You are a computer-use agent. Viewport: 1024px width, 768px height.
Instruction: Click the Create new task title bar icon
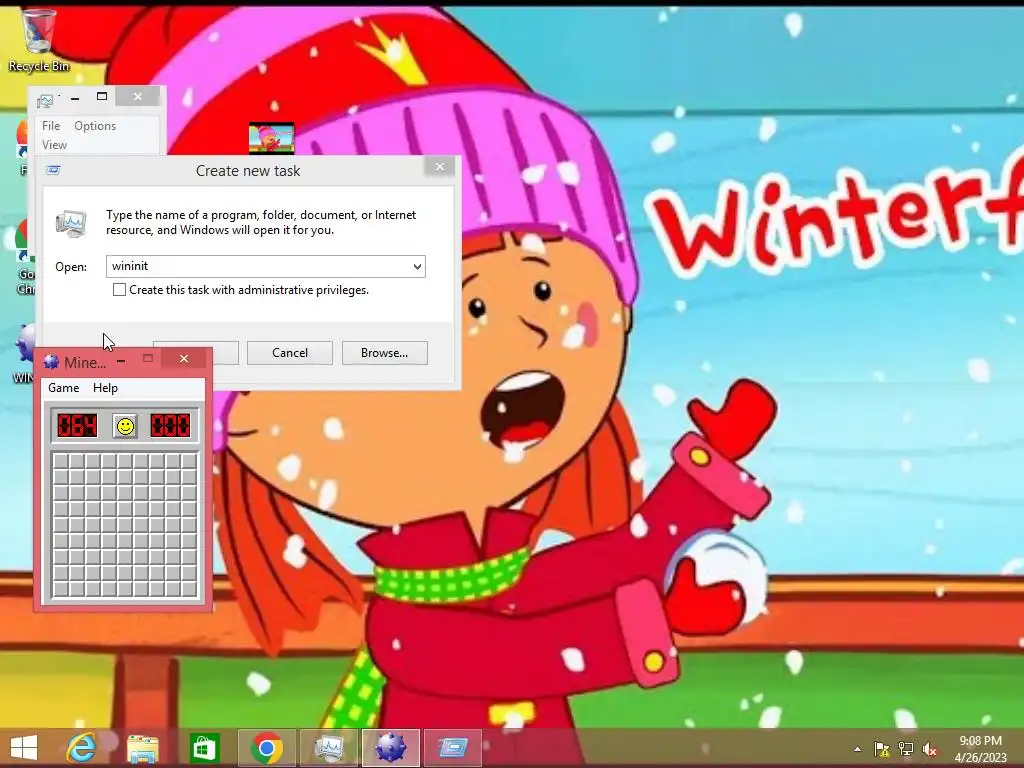tap(54, 170)
